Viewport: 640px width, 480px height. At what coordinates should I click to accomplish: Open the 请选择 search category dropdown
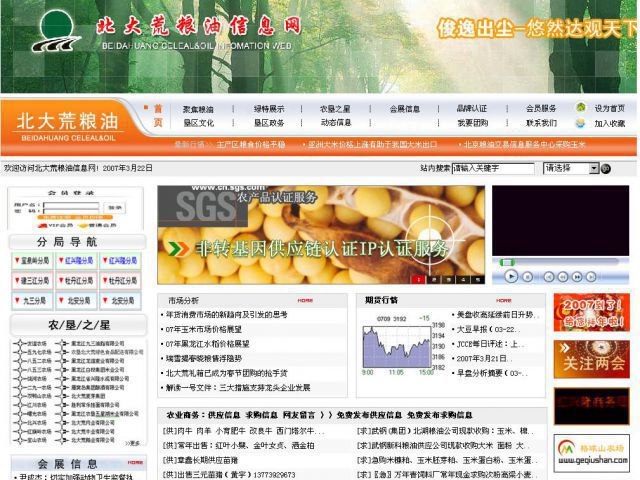tap(571, 169)
